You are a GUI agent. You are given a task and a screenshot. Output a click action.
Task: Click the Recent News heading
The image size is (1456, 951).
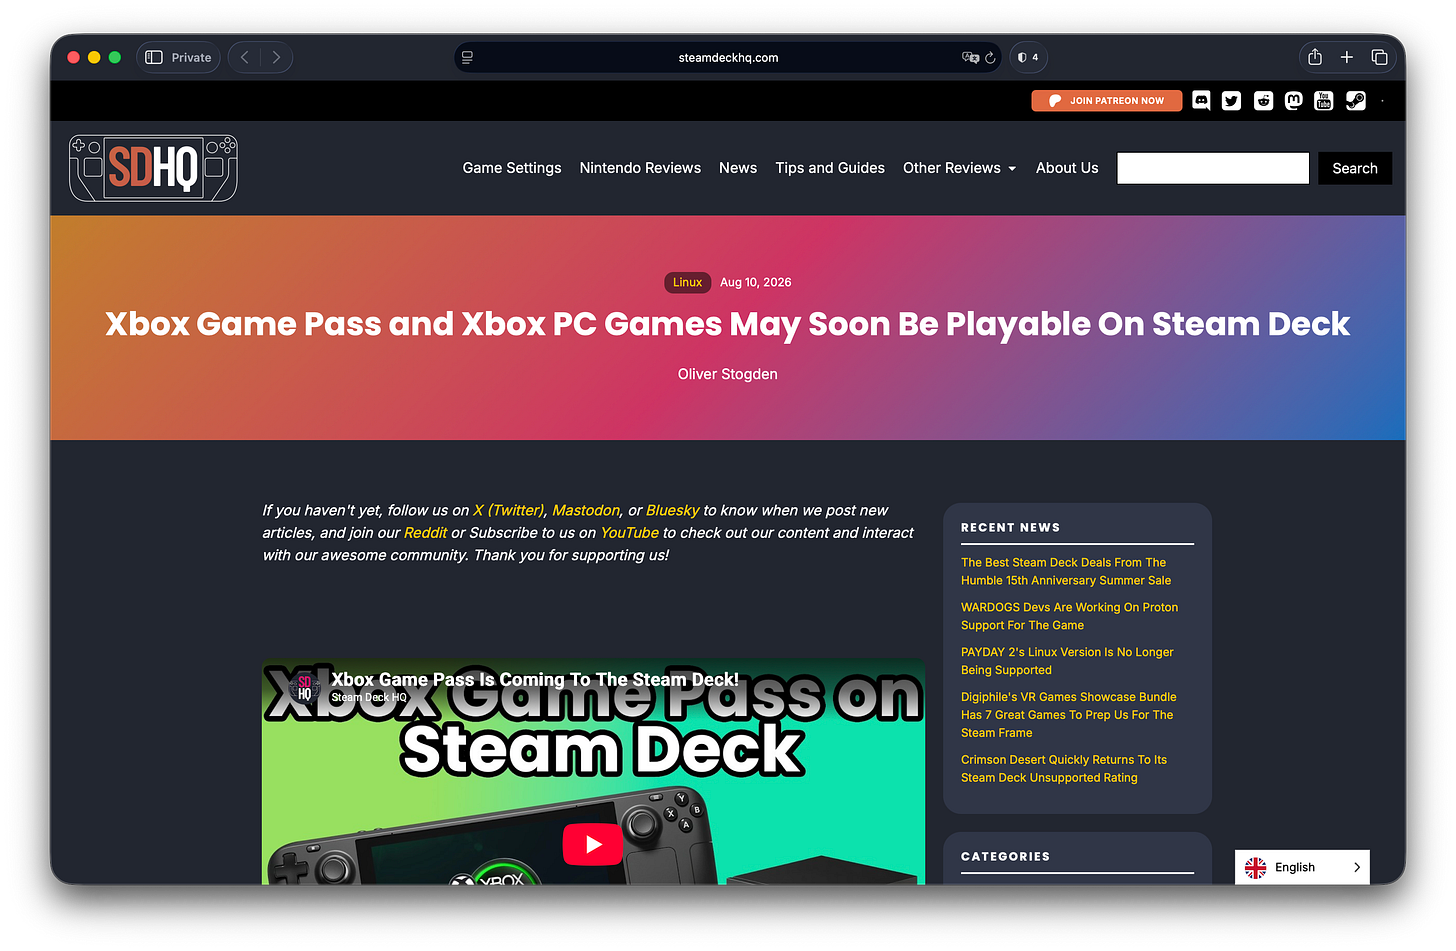tap(1010, 527)
